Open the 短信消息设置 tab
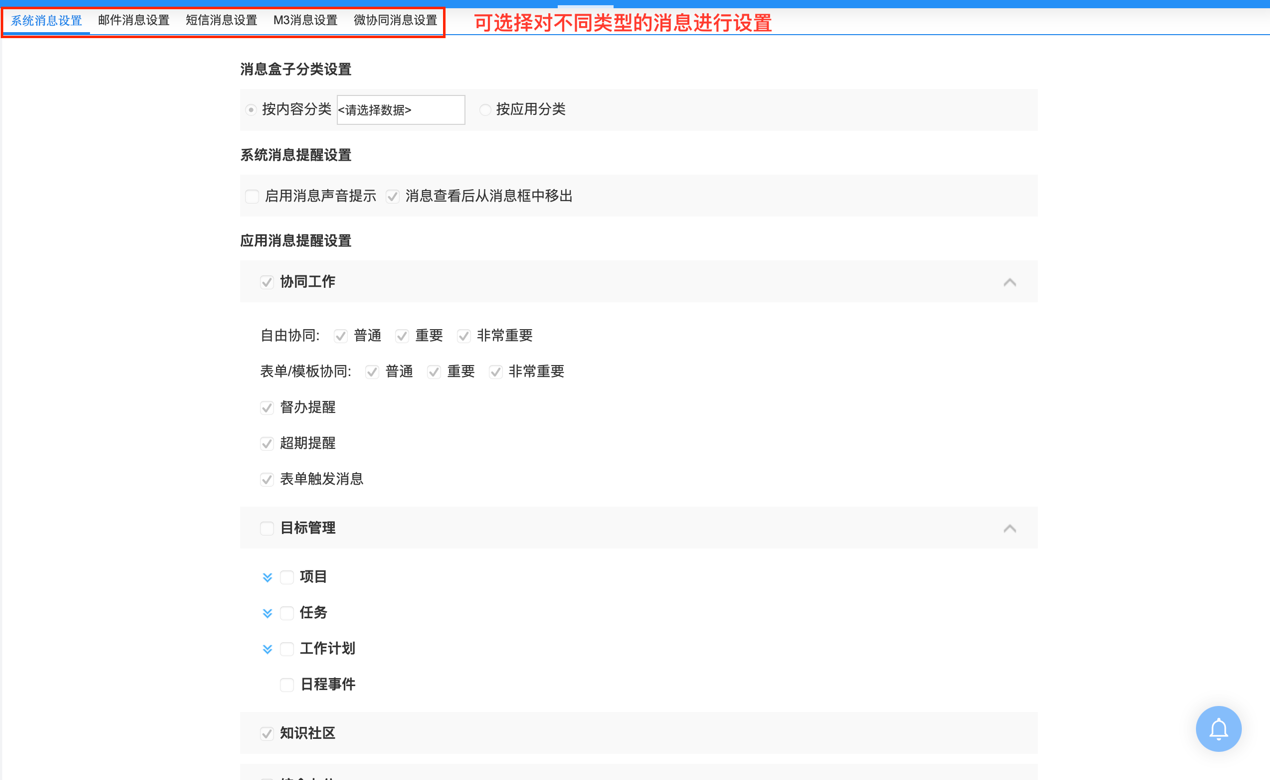 point(220,18)
